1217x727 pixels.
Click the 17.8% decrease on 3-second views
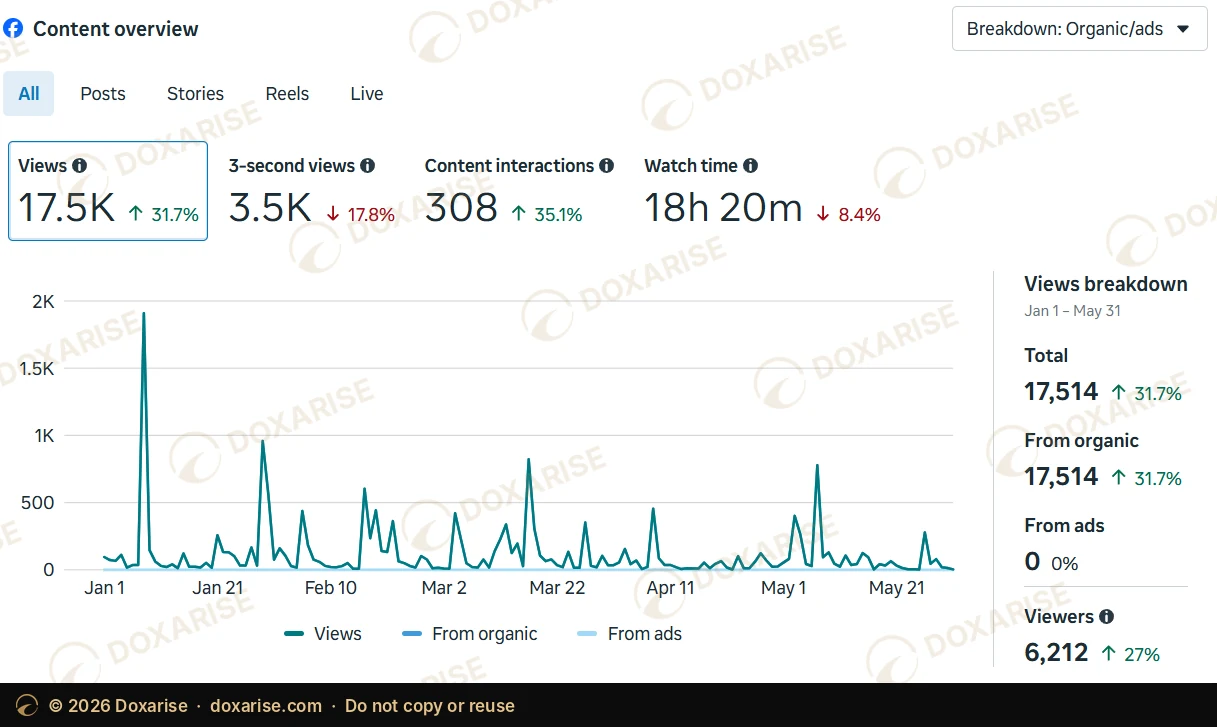pyautogui.click(x=361, y=214)
